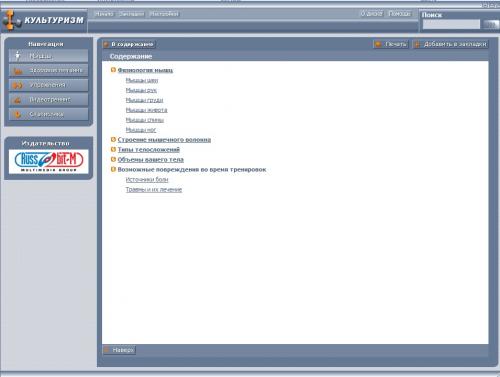This screenshot has width=500, height=377.
Task: Click the orange icon on В содержание button
Action: 106,44
